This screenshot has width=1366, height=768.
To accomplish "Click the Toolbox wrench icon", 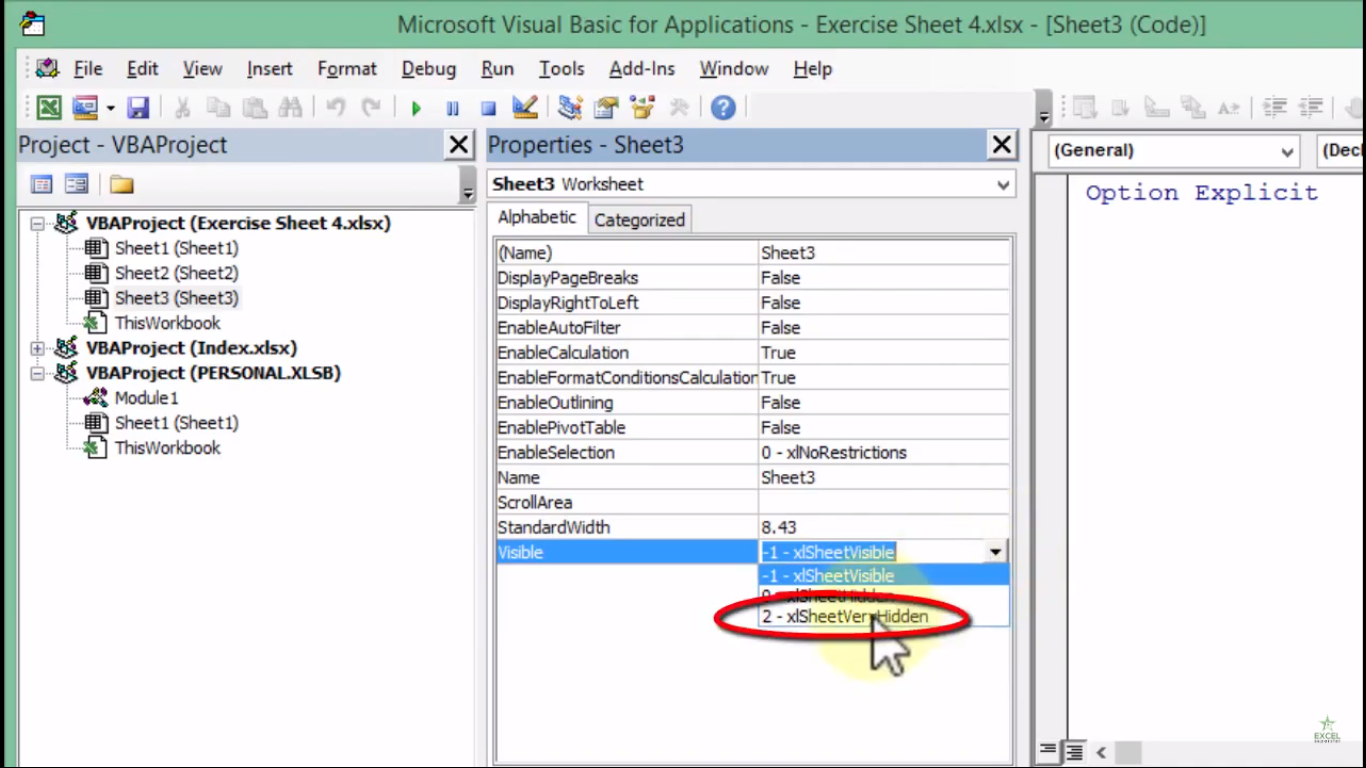I will [x=678, y=107].
